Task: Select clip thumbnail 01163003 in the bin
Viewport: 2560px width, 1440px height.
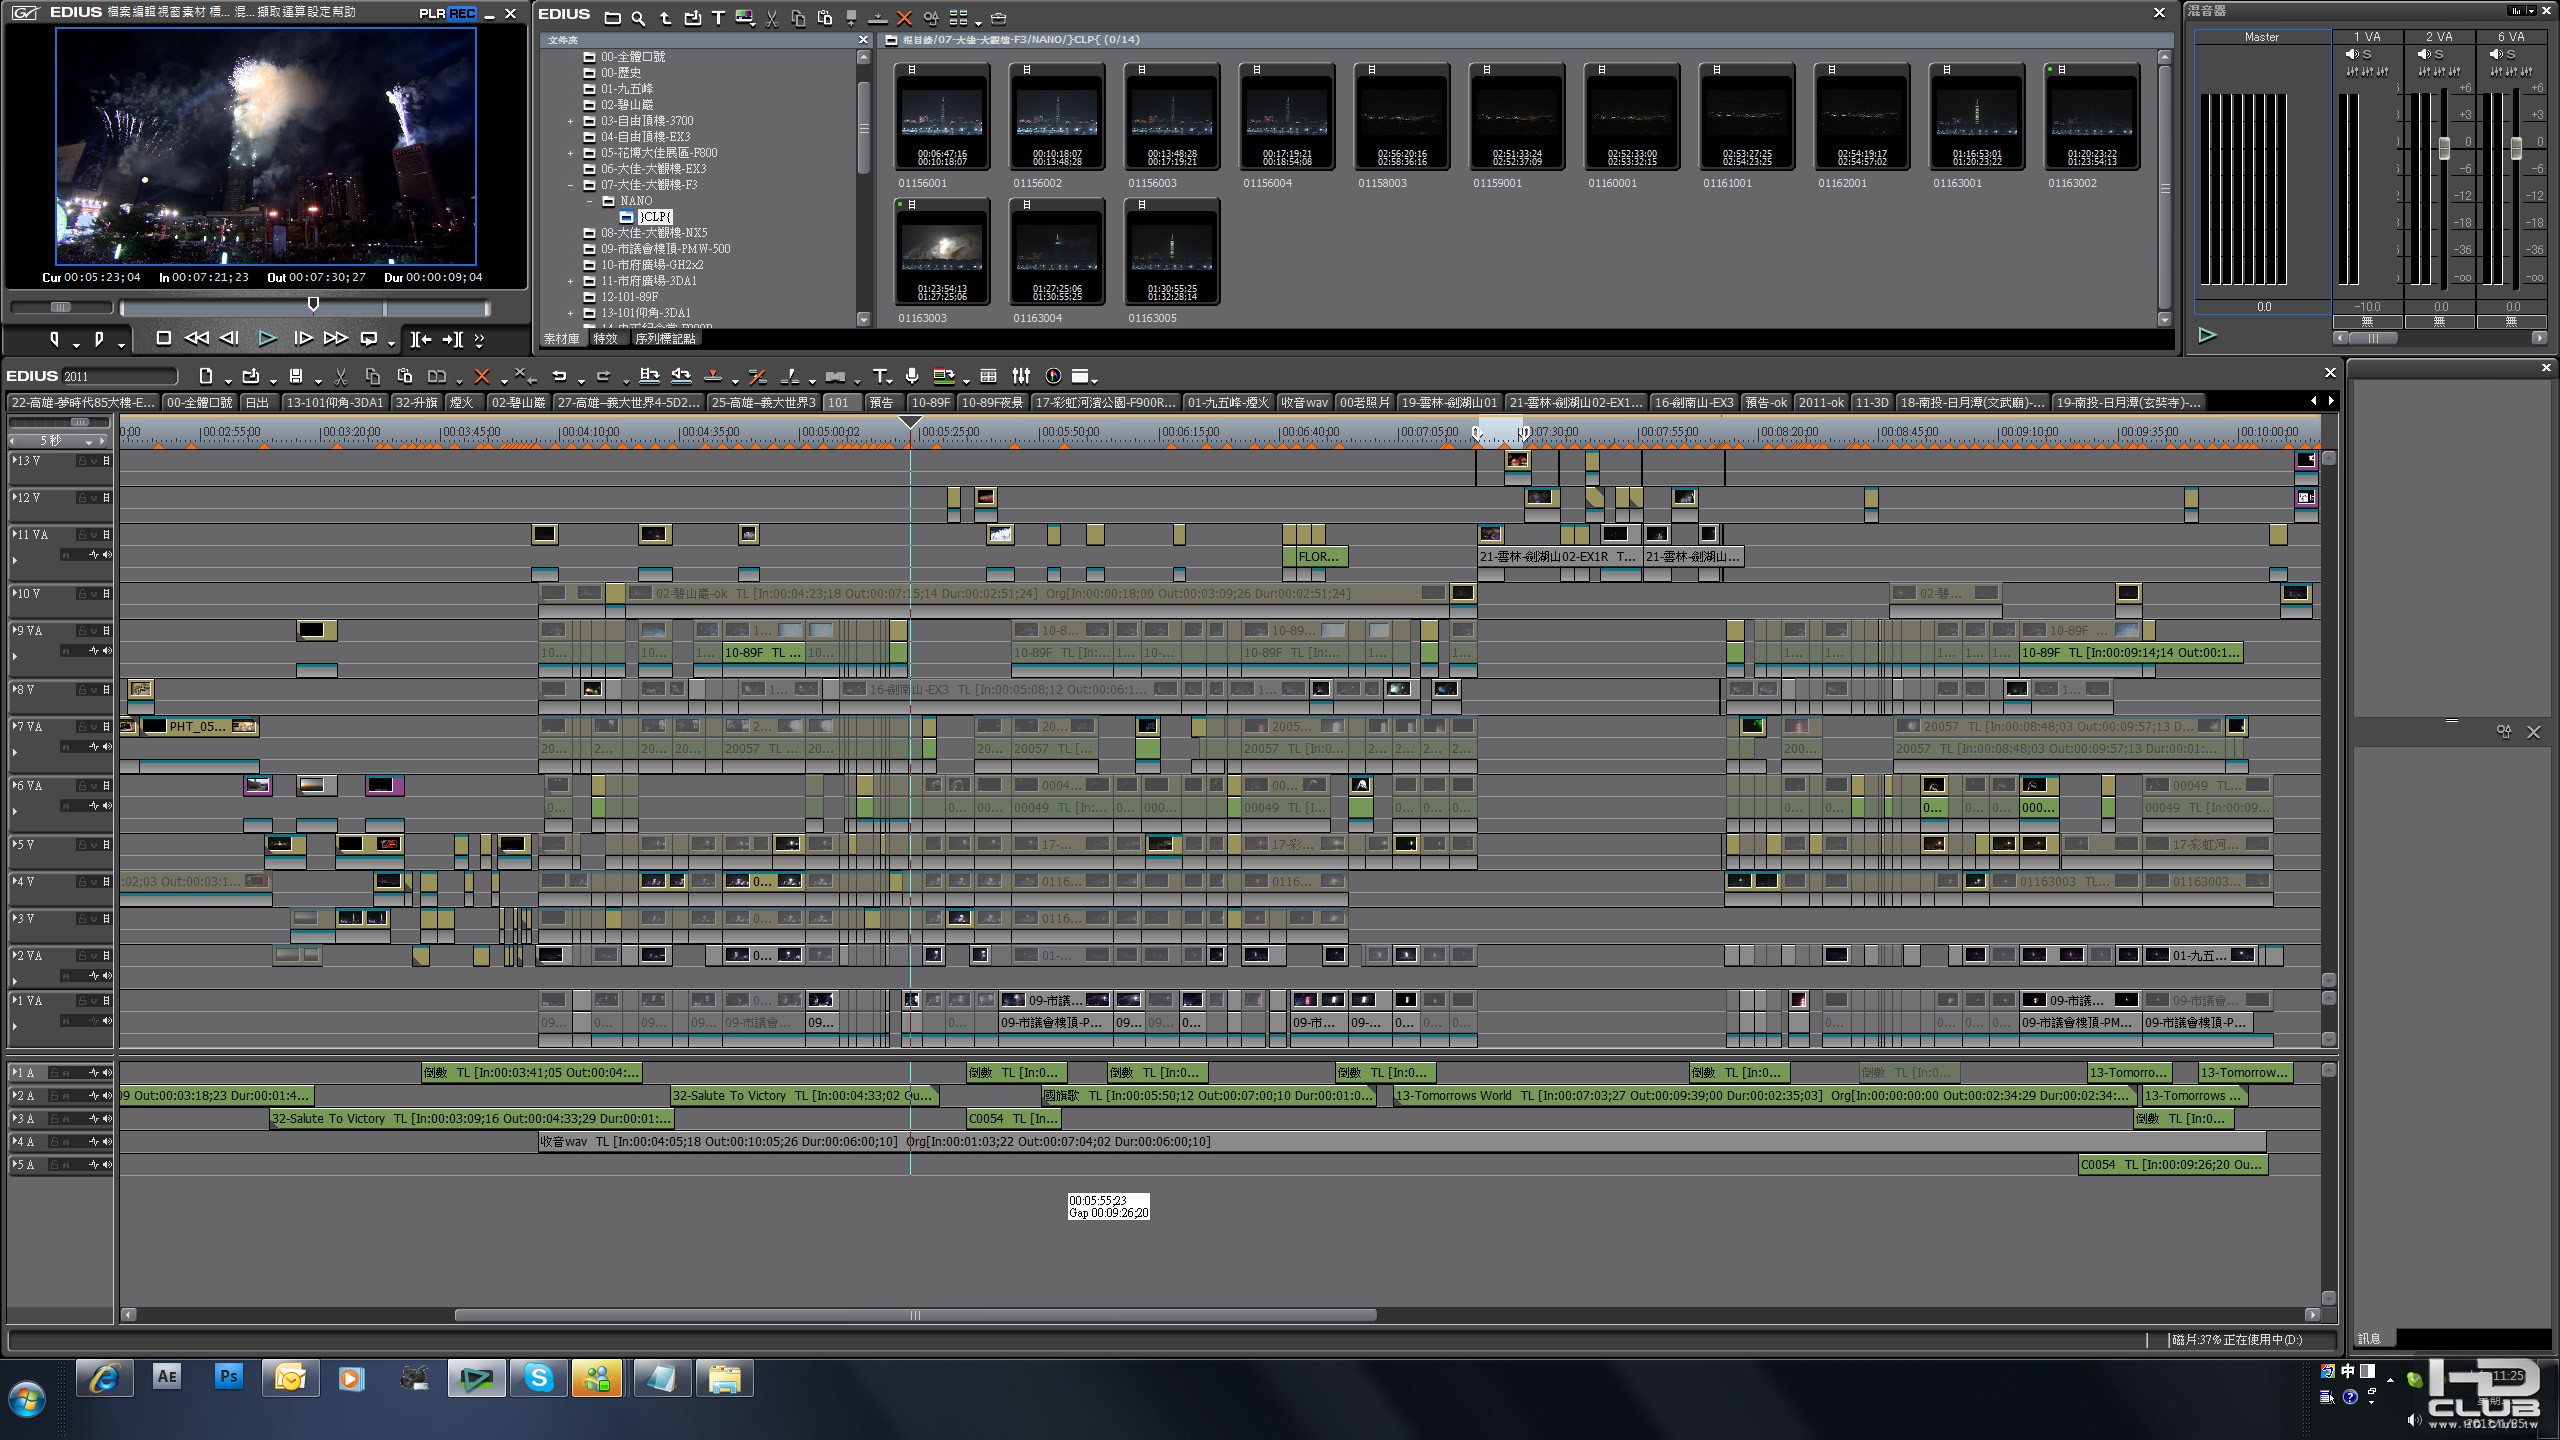Action: 941,250
